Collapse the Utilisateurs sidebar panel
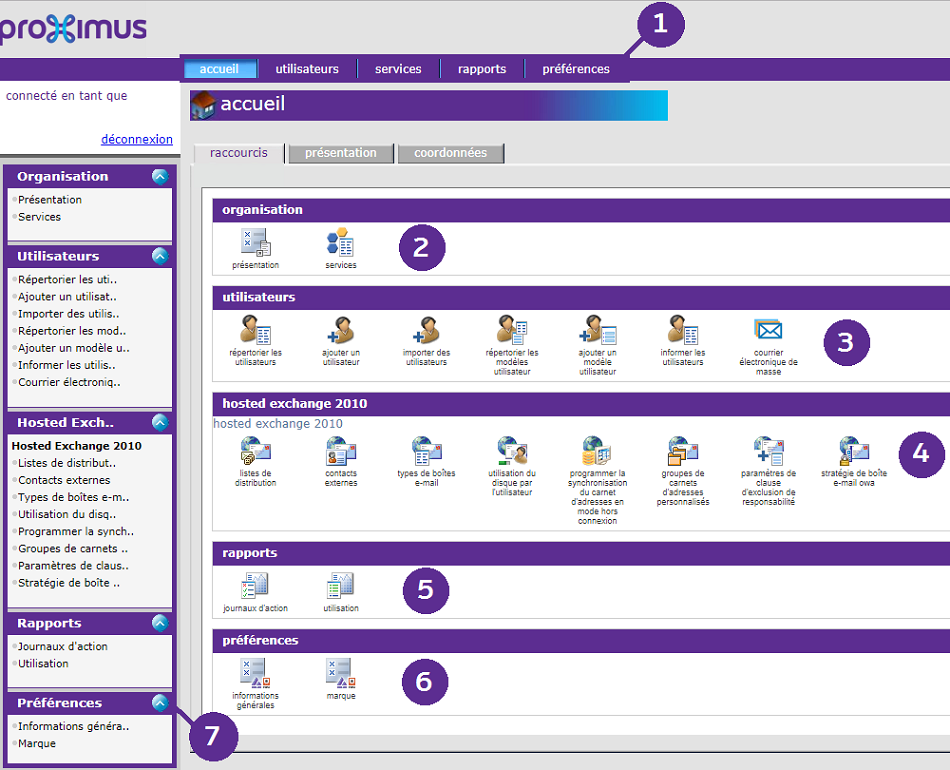The width and height of the screenshot is (950, 770). click(160, 256)
